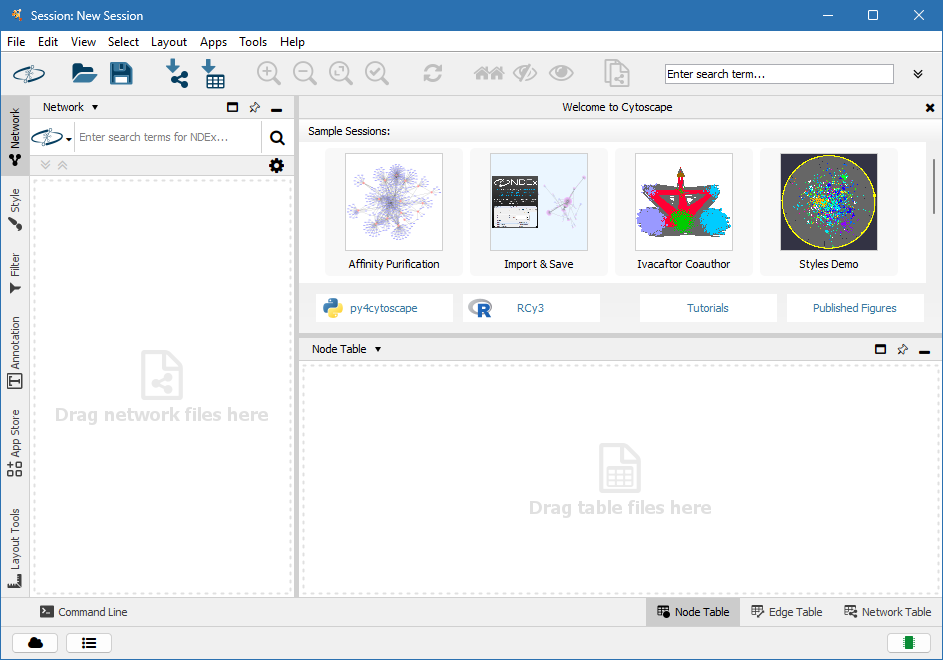This screenshot has width=943, height=660.
Task: Open the Import & Save sample session
Action: click(x=539, y=212)
